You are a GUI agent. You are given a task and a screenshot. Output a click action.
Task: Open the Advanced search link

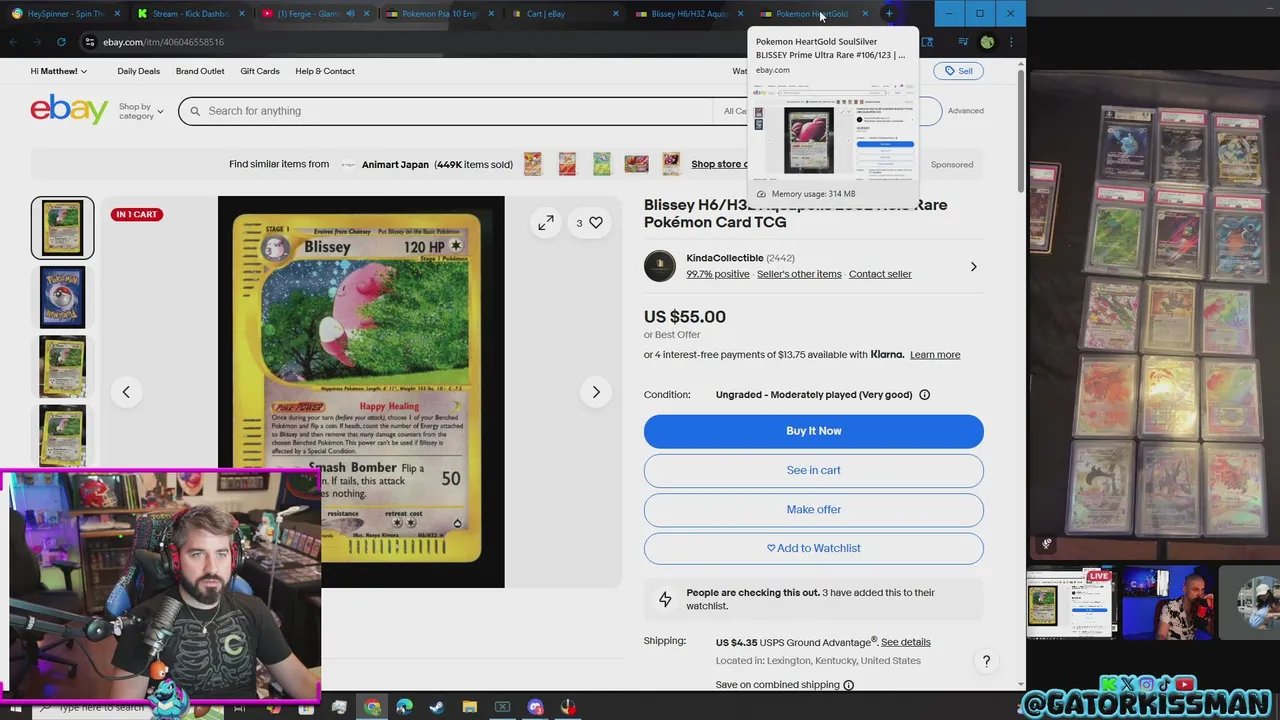tap(965, 111)
